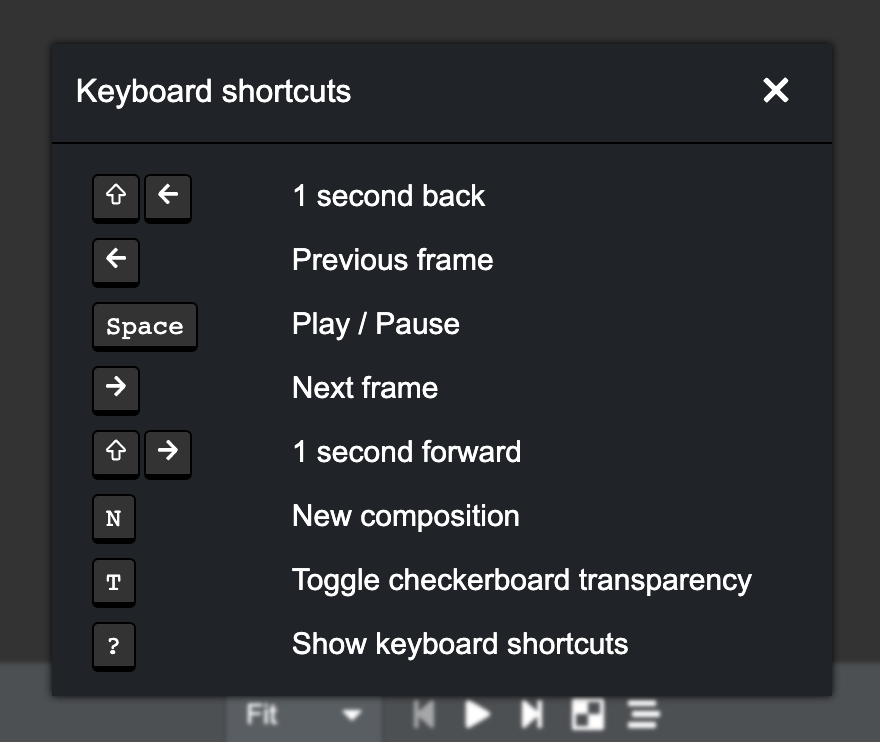Screen dimensions: 880x742
Task: Toggle checkerboard transparency icon in toolbar
Action: tap(587, 714)
